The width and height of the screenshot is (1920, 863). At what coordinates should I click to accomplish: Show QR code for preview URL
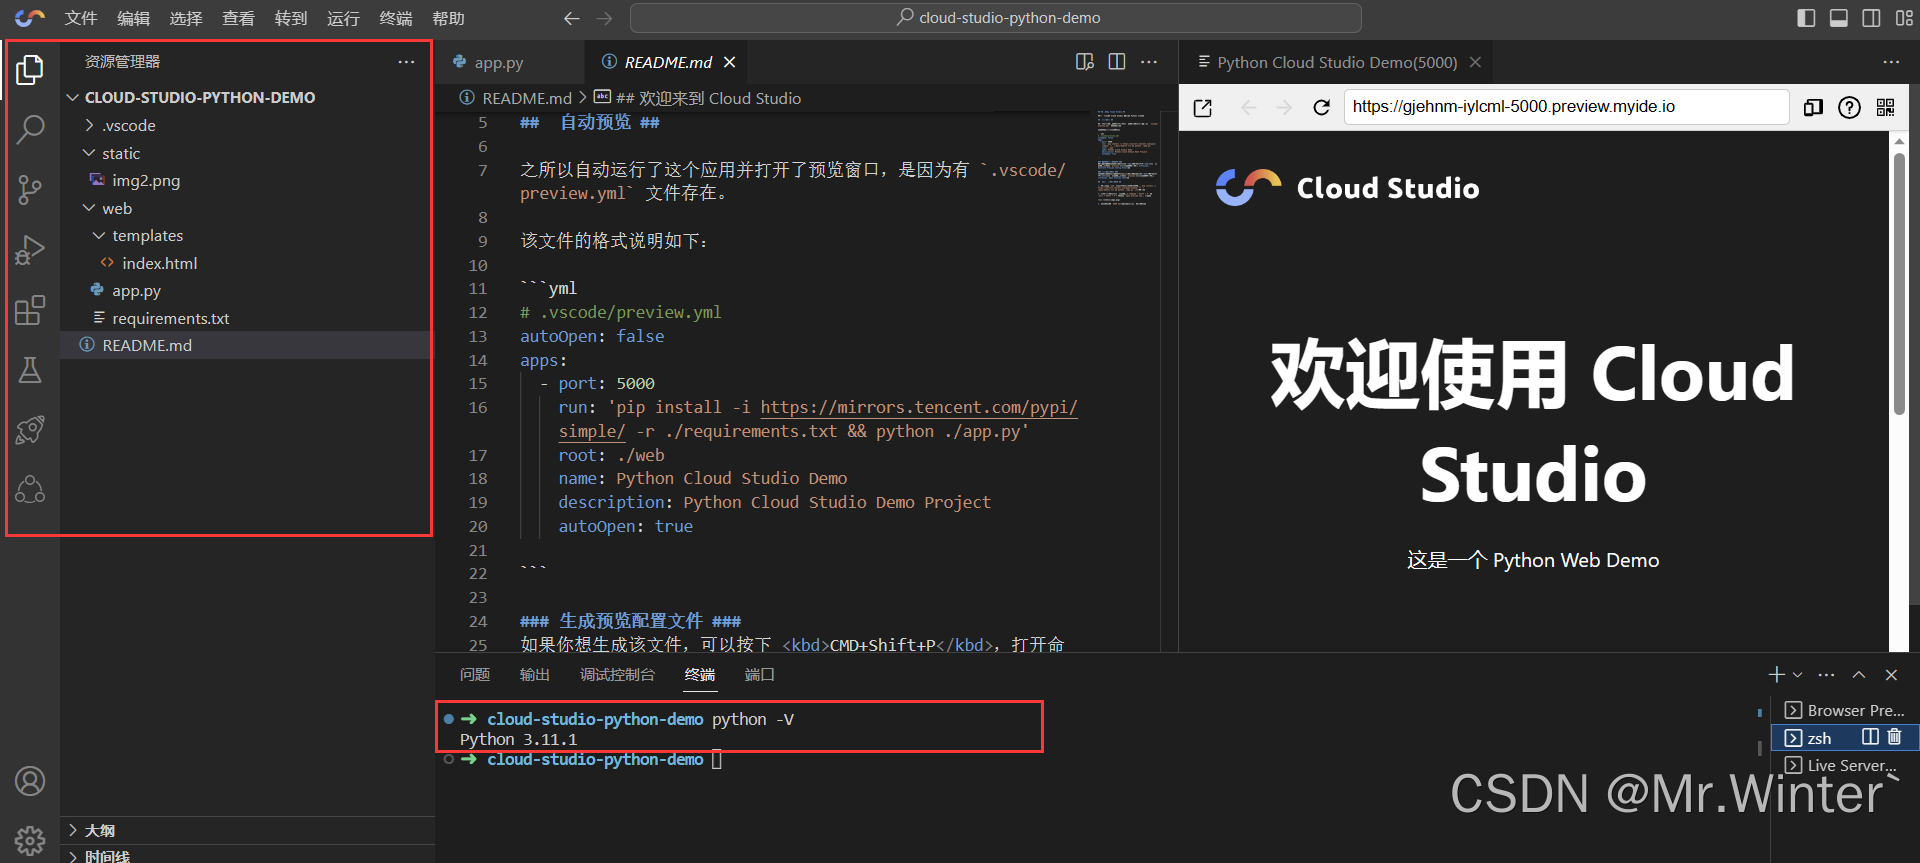click(1886, 107)
